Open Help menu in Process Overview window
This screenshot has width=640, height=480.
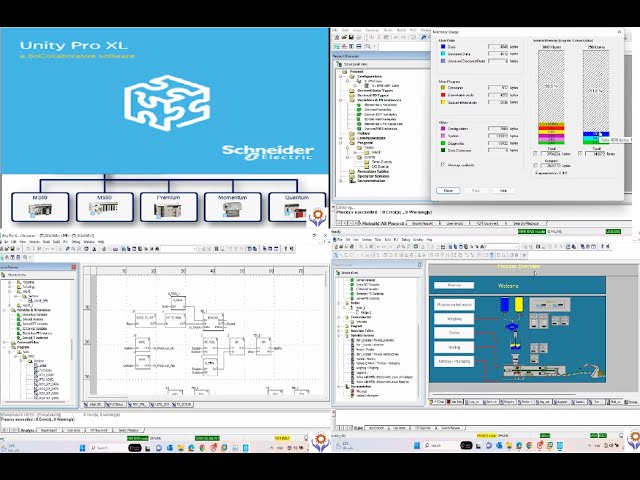429,240
